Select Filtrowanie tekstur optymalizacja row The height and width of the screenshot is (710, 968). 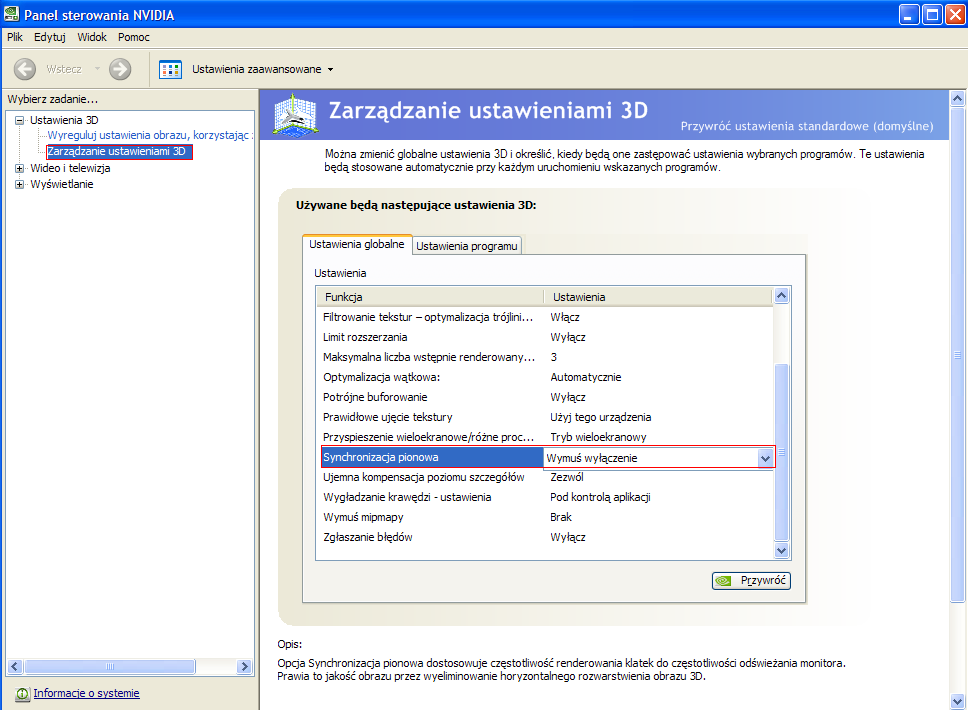coord(546,317)
